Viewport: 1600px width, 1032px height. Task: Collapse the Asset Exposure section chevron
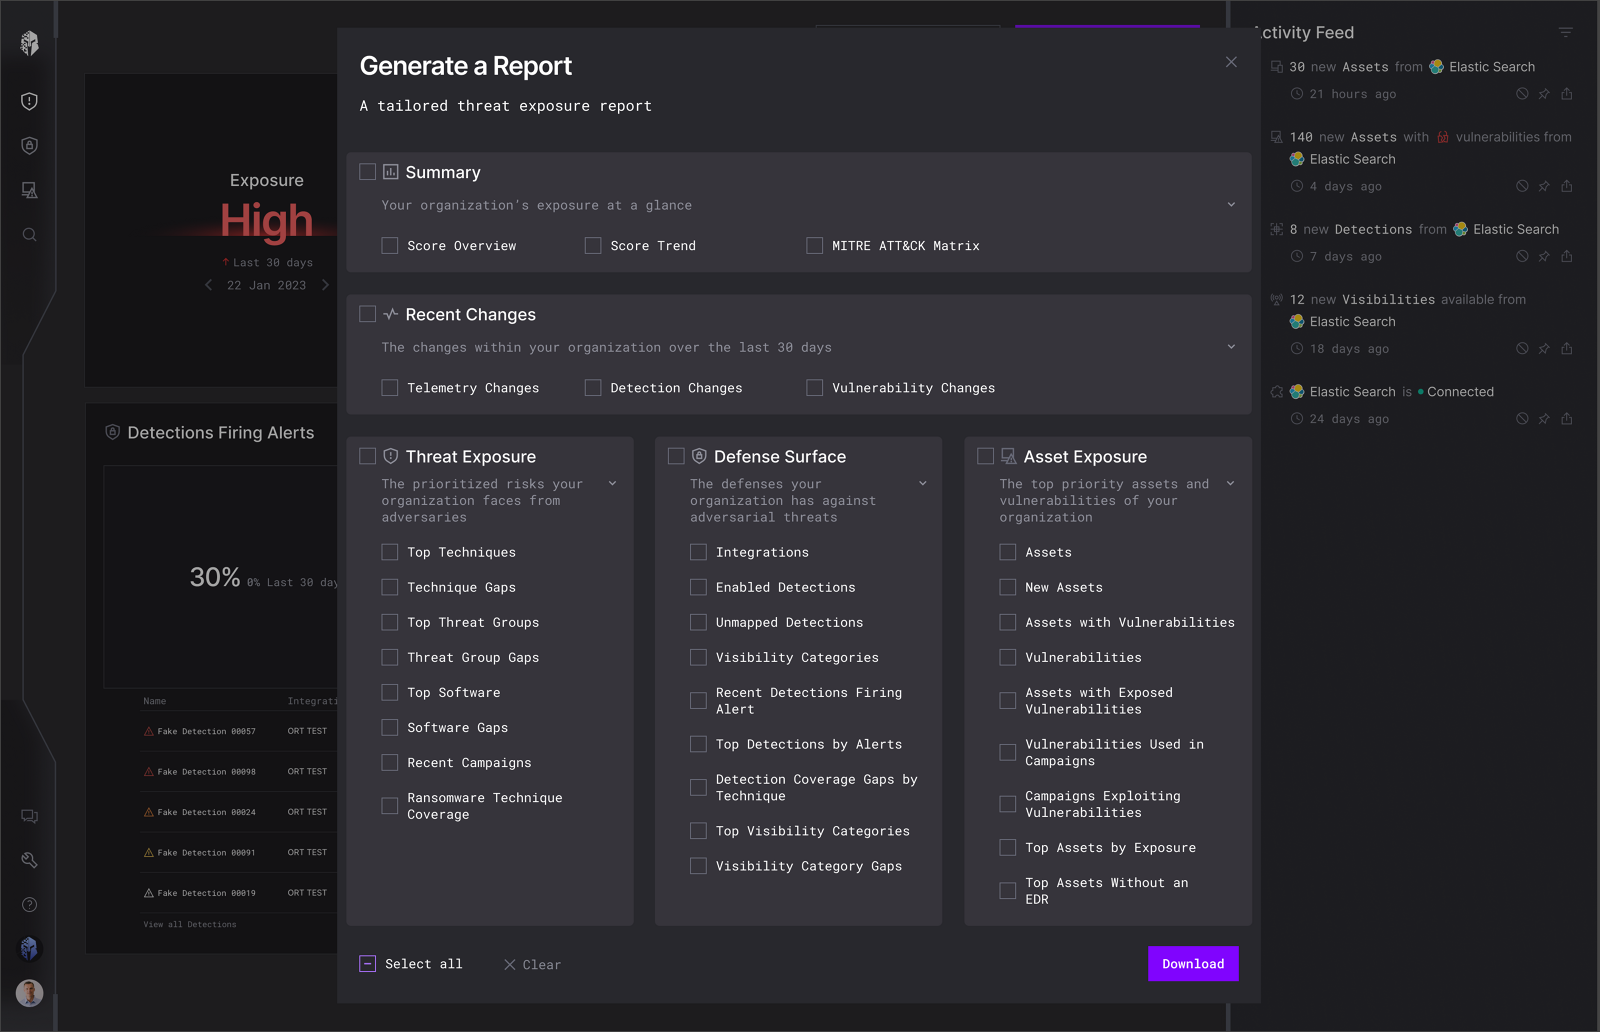coord(1231,484)
